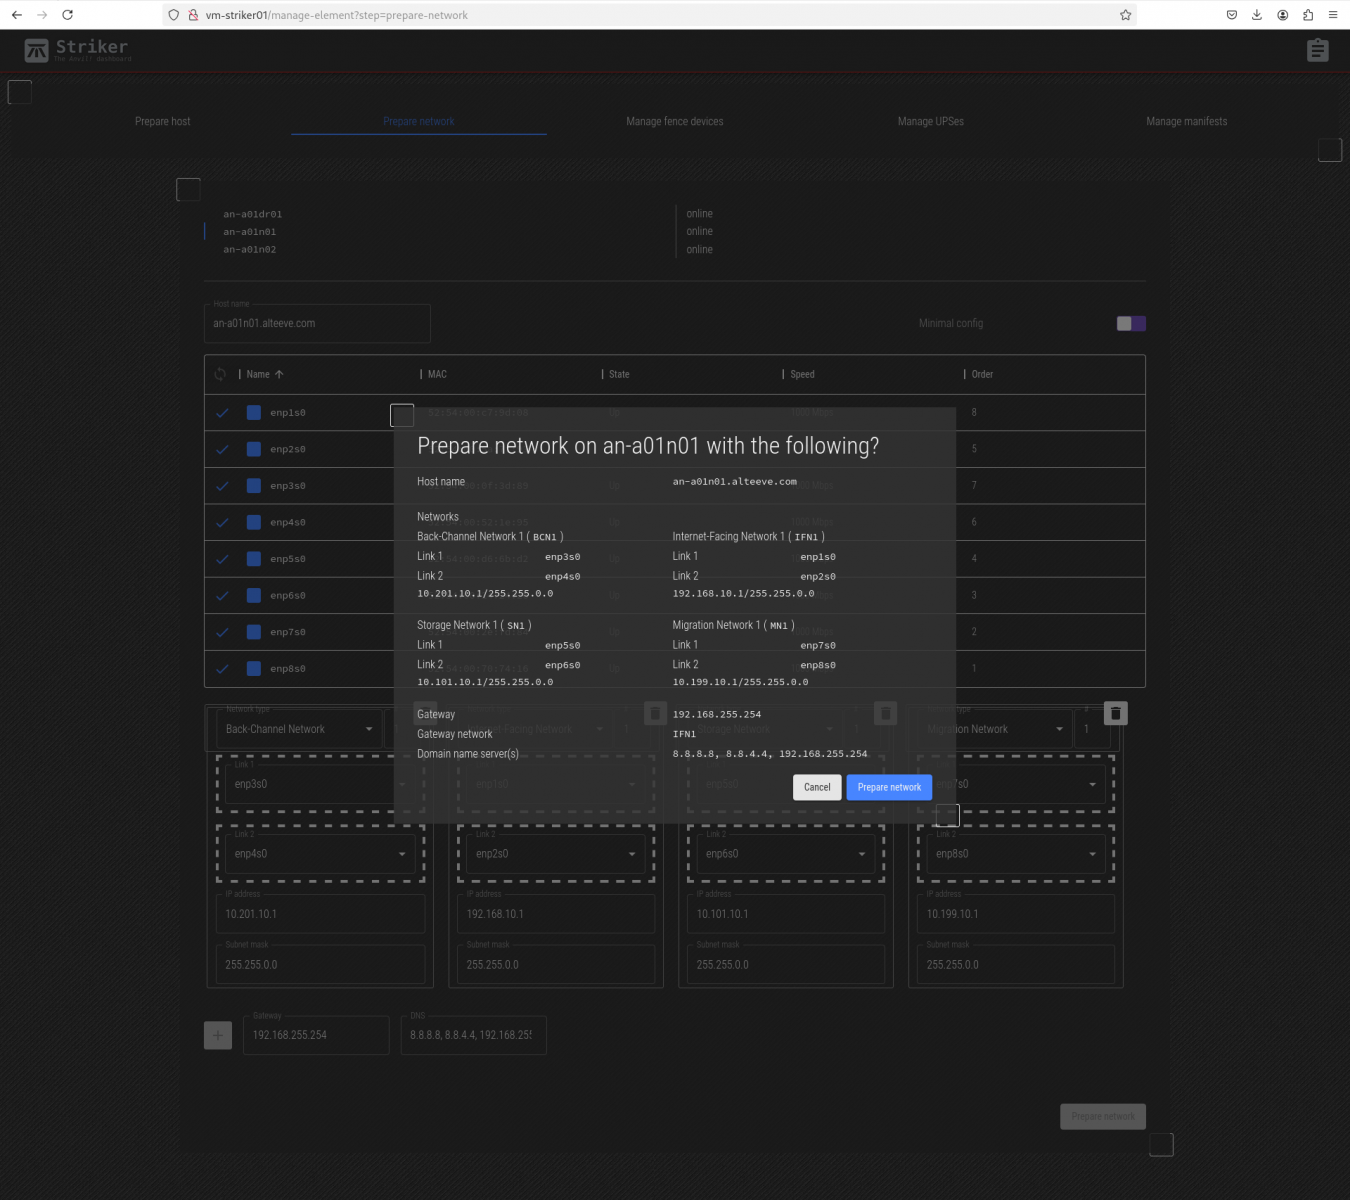Reload the page with browser refresh icon
1350x1200 pixels.
67,15
